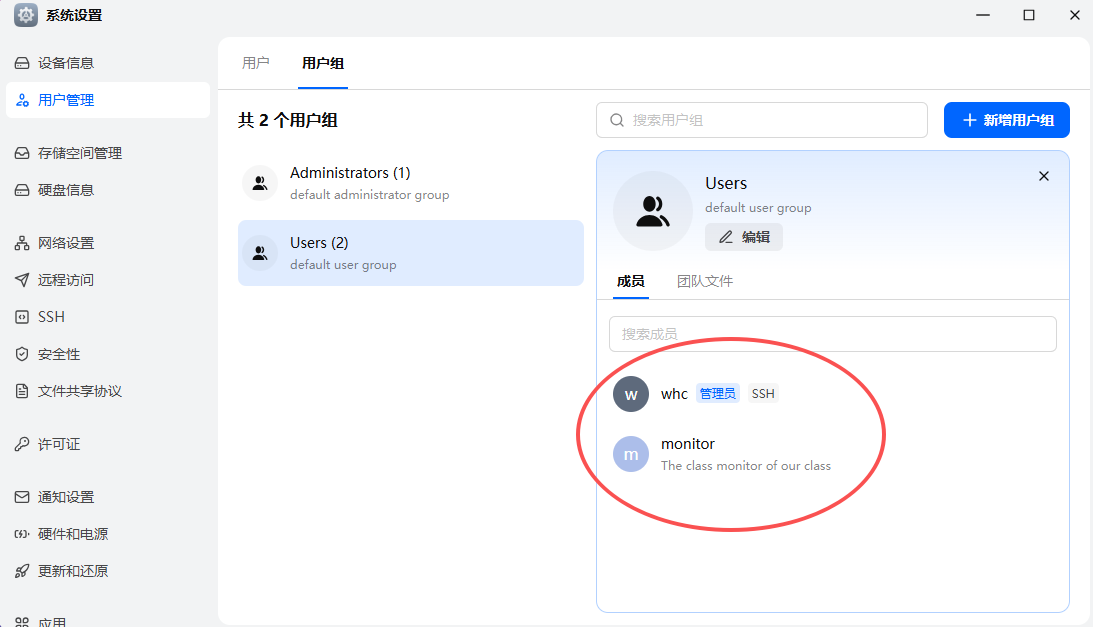Click the 更新和还原 rocket icon
Image resolution: width=1093 pixels, height=627 pixels.
[x=22, y=571]
